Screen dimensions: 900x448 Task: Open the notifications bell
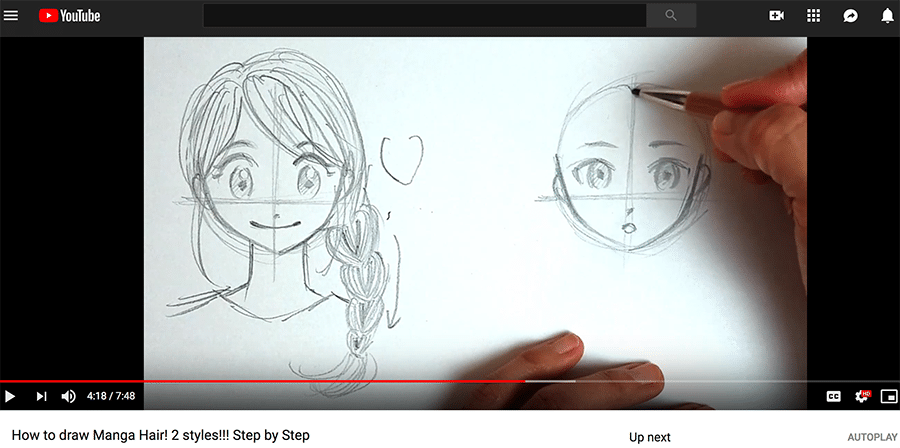click(x=887, y=16)
